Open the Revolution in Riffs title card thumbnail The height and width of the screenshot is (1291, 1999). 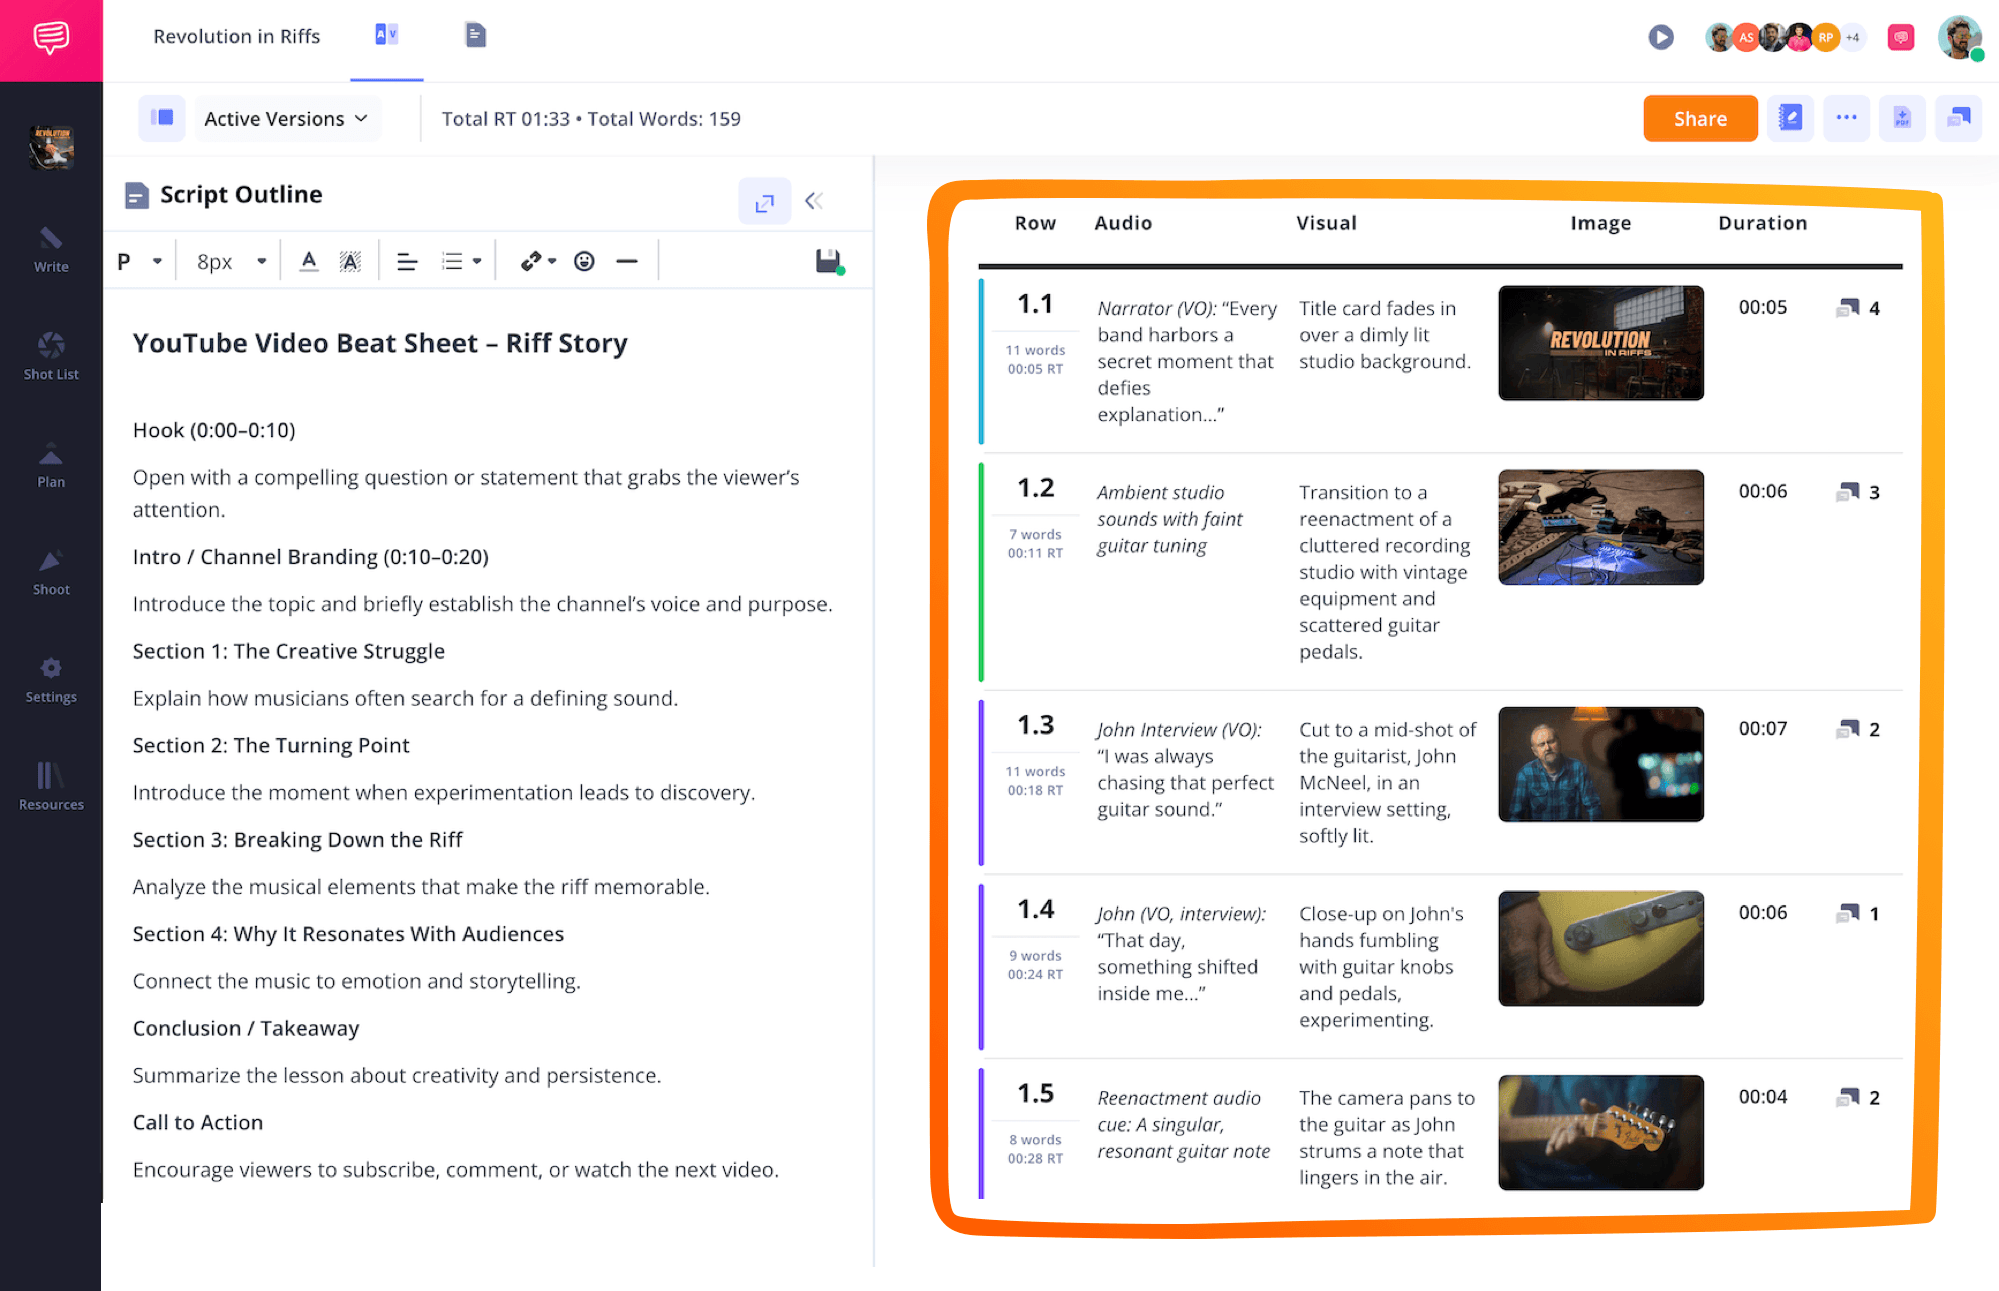[x=1600, y=343]
